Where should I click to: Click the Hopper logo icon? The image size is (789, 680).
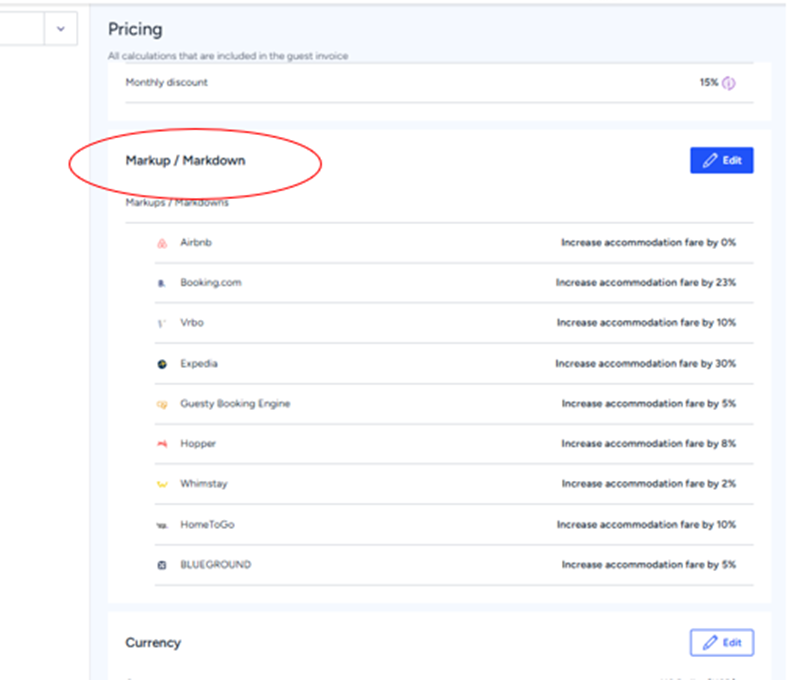(162, 444)
